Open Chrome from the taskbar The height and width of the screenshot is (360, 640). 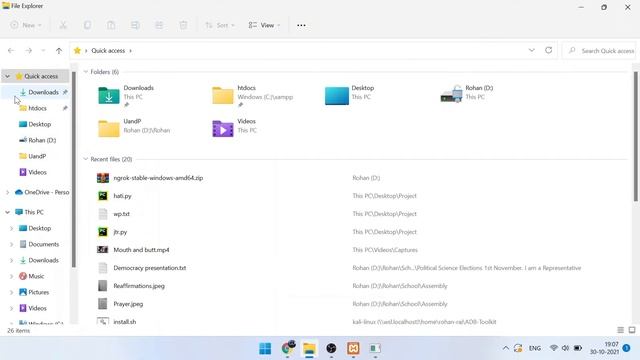(x=288, y=349)
